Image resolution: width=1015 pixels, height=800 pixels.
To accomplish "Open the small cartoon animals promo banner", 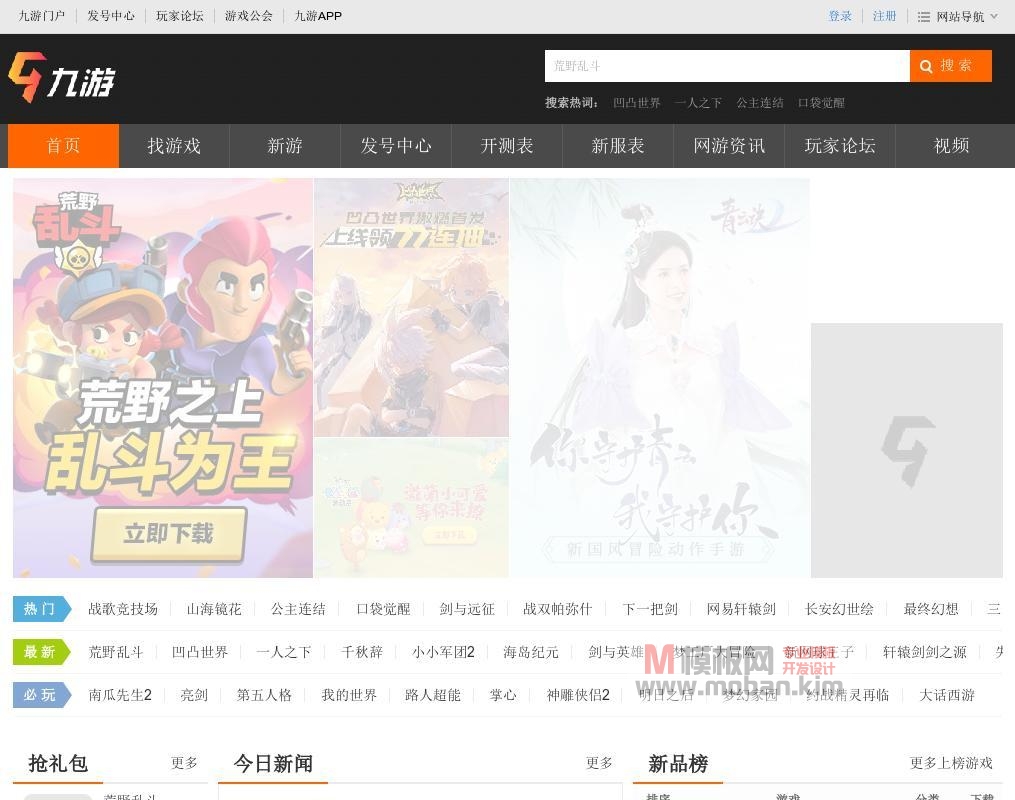I will [x=412, y=508].
